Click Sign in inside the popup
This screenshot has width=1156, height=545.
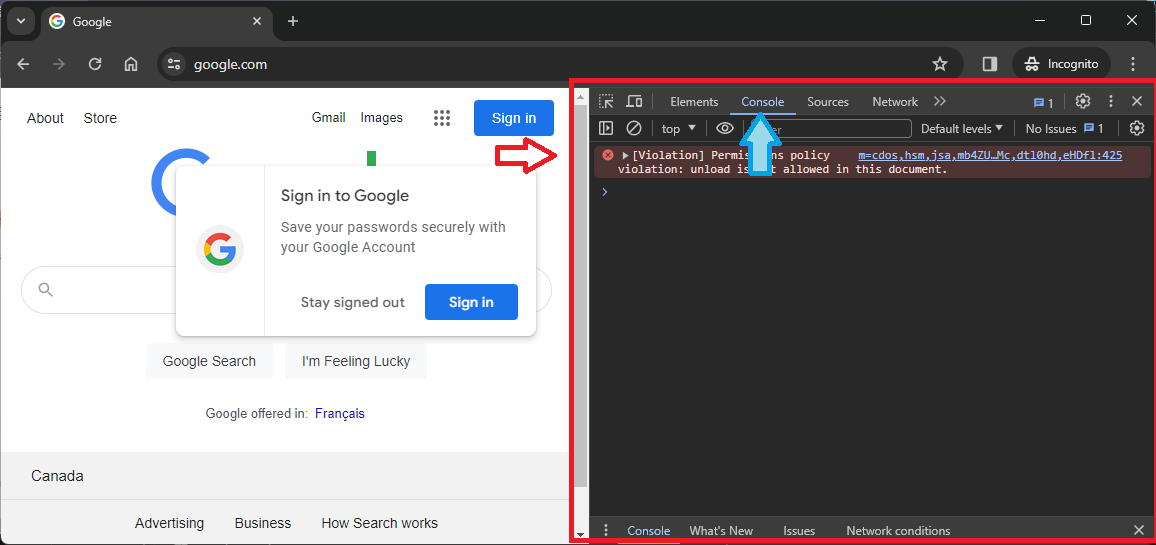(x=471, y=302)
